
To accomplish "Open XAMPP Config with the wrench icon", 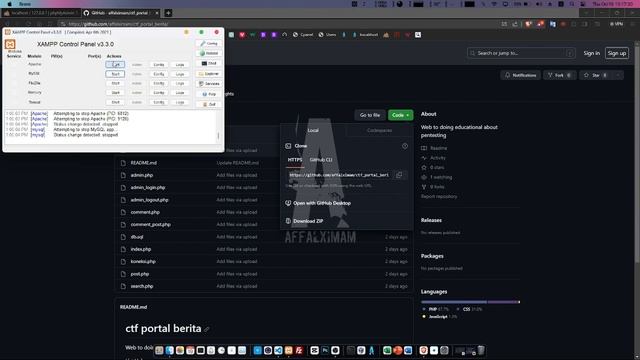I will [x=209, y=43].
